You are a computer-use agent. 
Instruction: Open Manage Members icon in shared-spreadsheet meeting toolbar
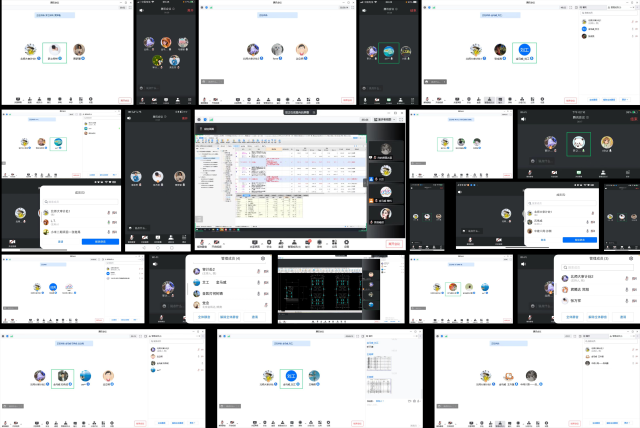(x=293, y=242)
